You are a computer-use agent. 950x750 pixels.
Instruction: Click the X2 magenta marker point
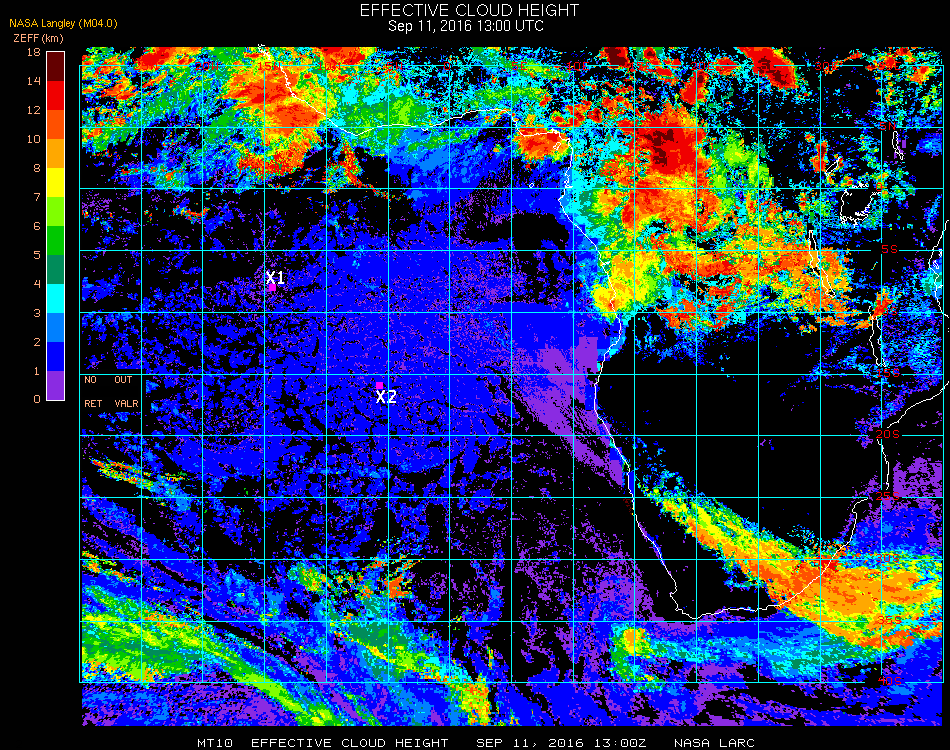tap(379, 385)
